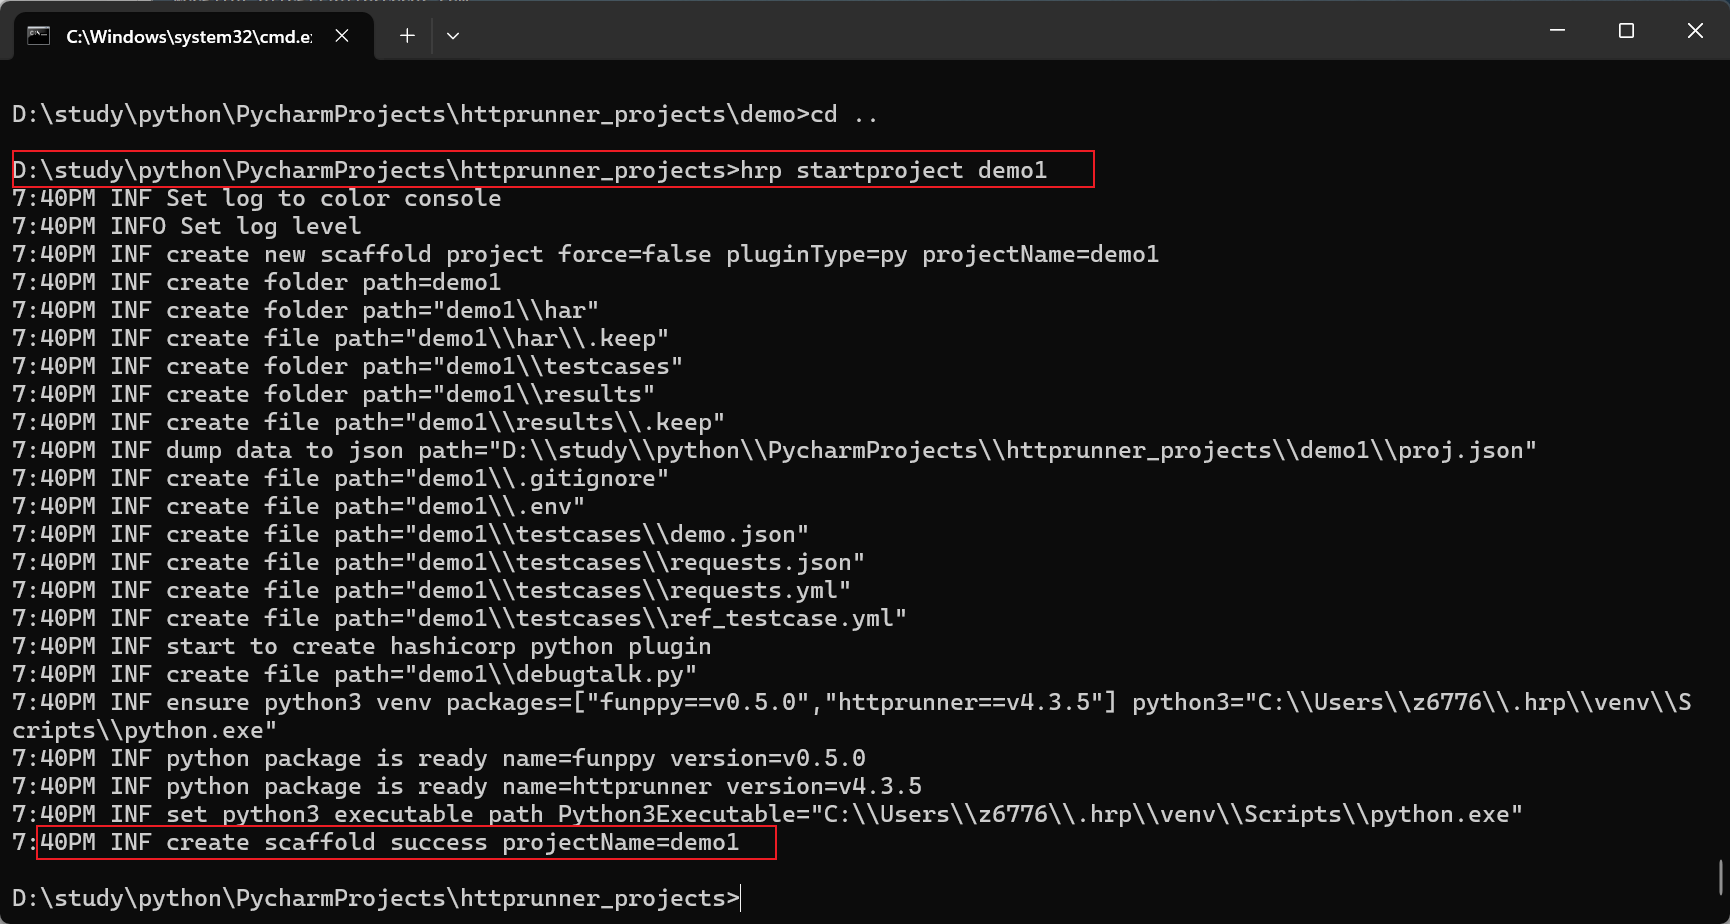1730x924 pixels.
Task: Minimize the terminal window
Action: [x=1557, y=30]
